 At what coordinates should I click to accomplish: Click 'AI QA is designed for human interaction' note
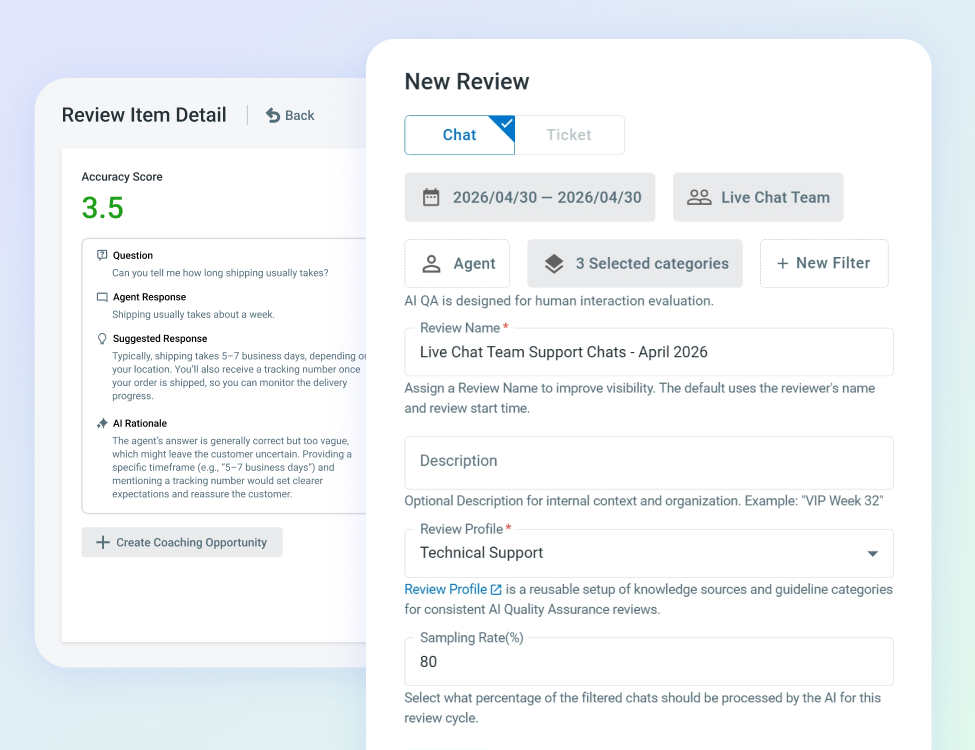click(559, 301)
